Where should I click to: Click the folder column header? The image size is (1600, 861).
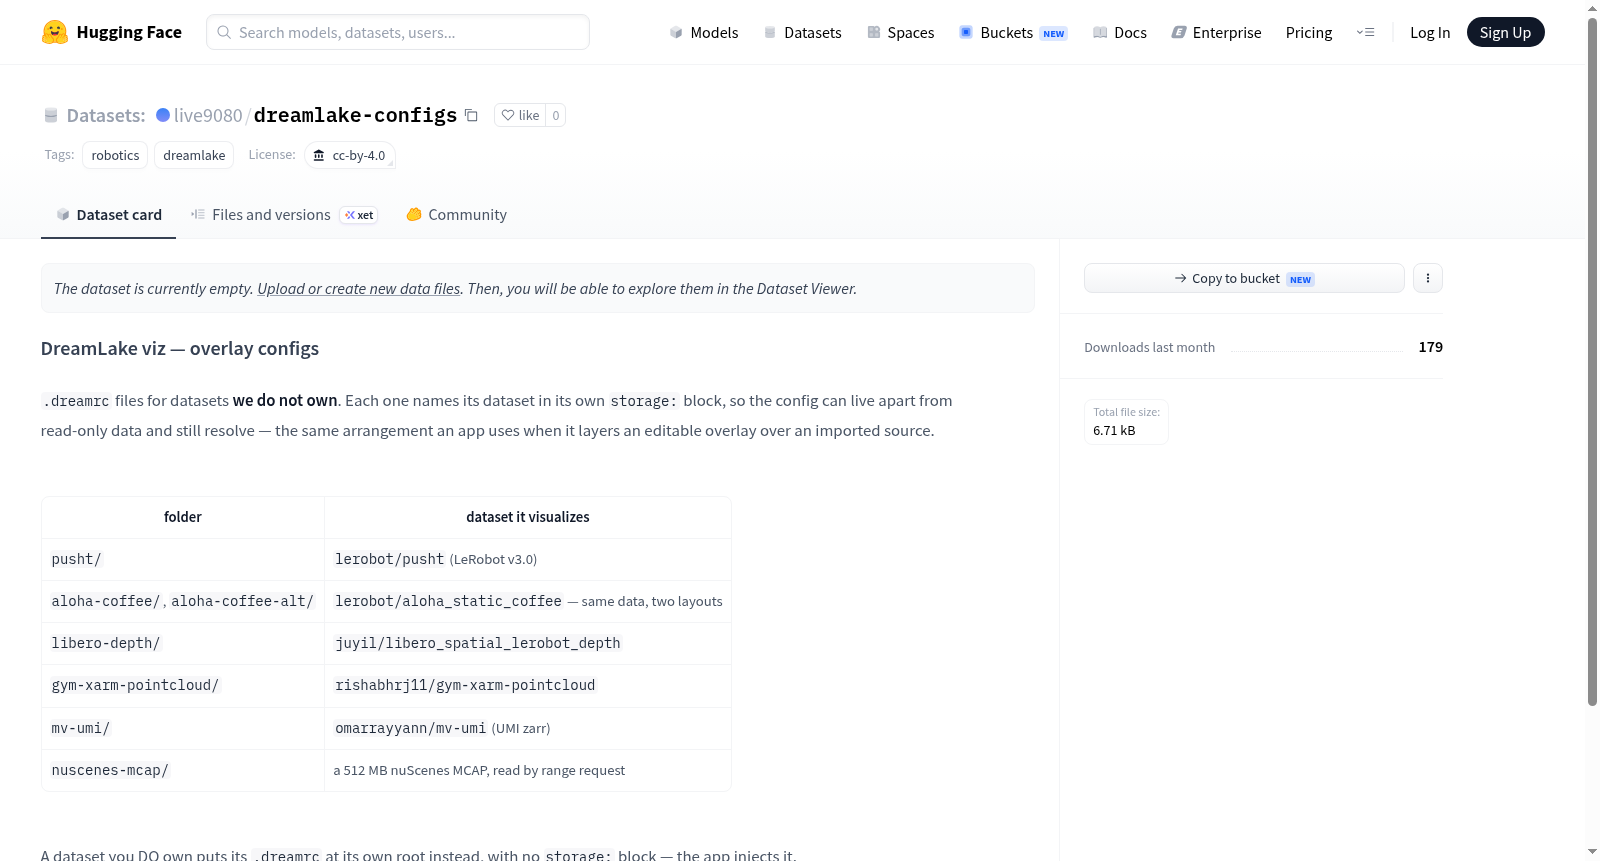pos(183,517)
